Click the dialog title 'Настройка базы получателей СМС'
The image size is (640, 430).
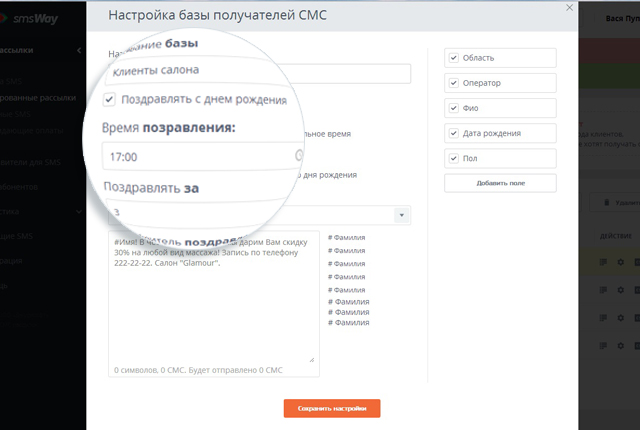[217, 15]
